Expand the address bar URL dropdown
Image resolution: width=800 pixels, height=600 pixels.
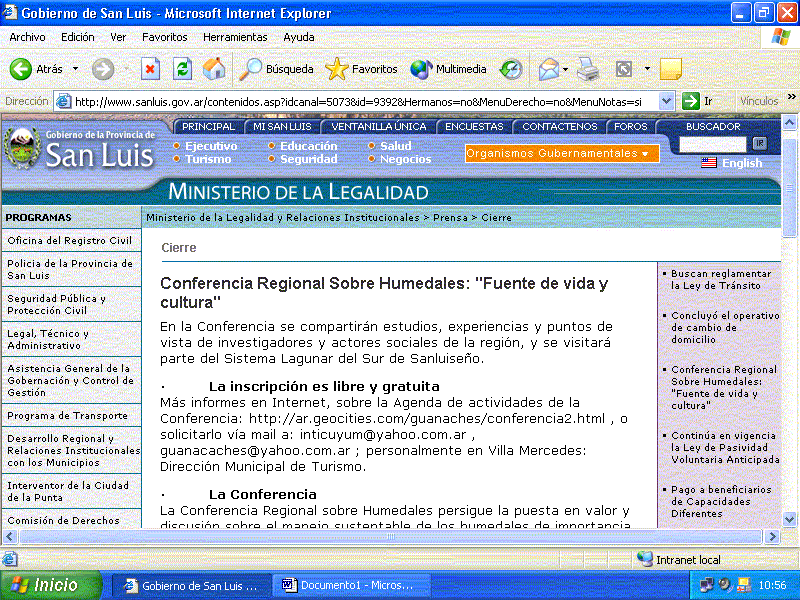coord(666,101)
